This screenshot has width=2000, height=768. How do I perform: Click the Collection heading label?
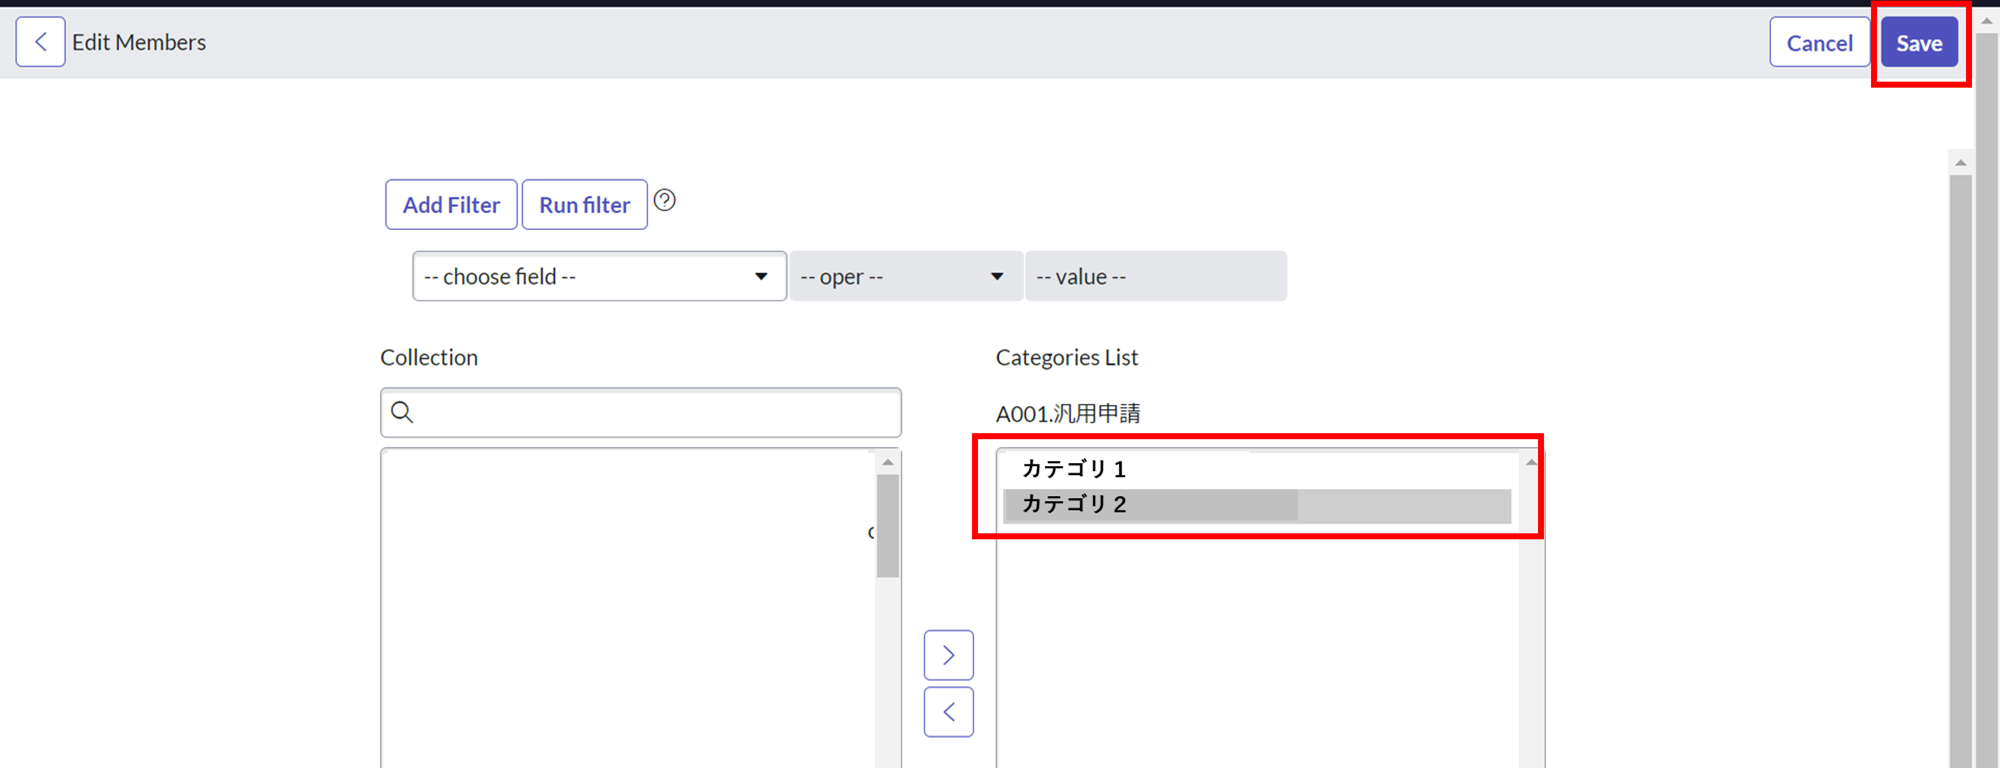point(429,357)
